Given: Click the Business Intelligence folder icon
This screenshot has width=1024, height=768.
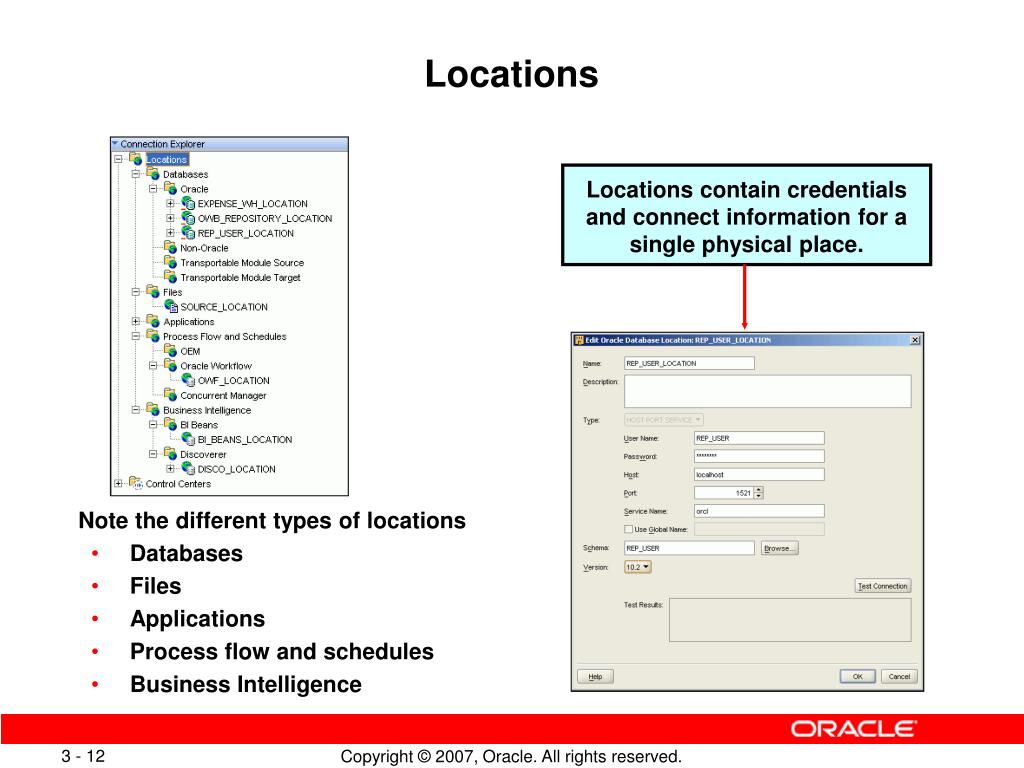Looking at the screenshot, I should (x=153, y=409).
